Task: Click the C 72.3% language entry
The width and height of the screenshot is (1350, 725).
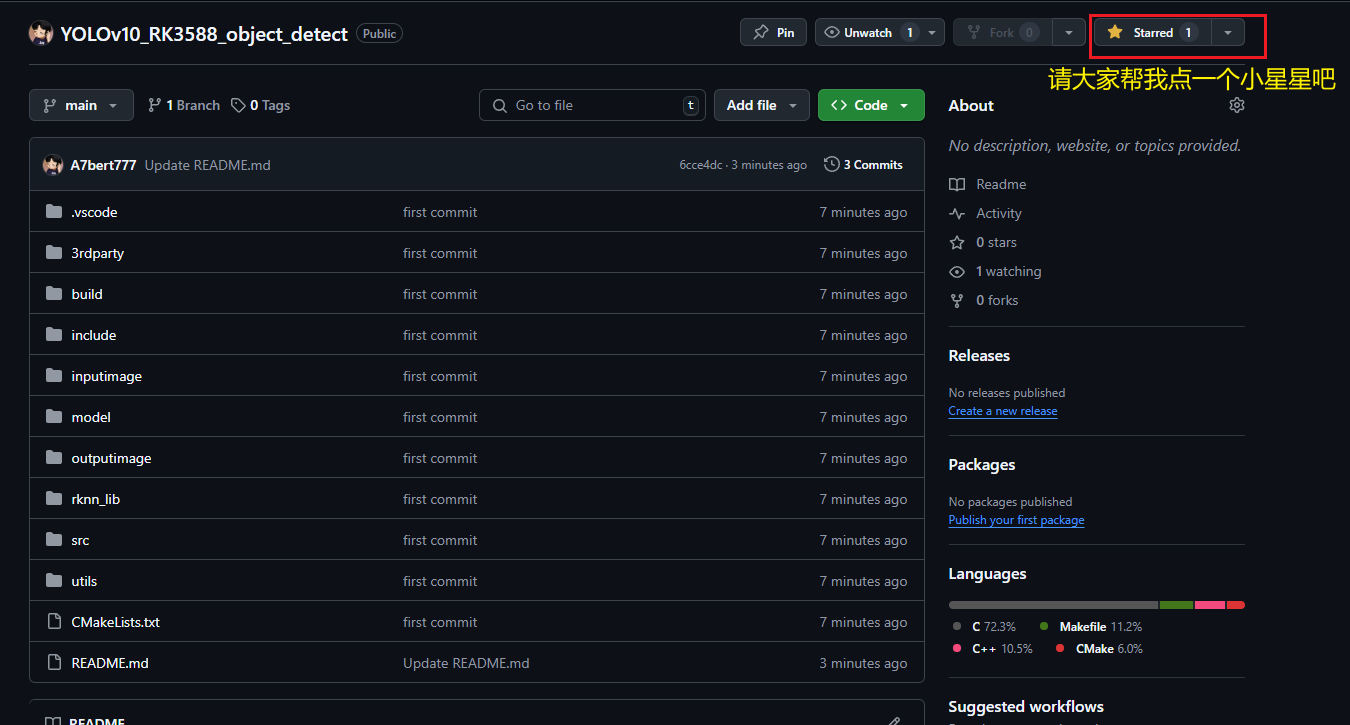Action: coord(985,627)
